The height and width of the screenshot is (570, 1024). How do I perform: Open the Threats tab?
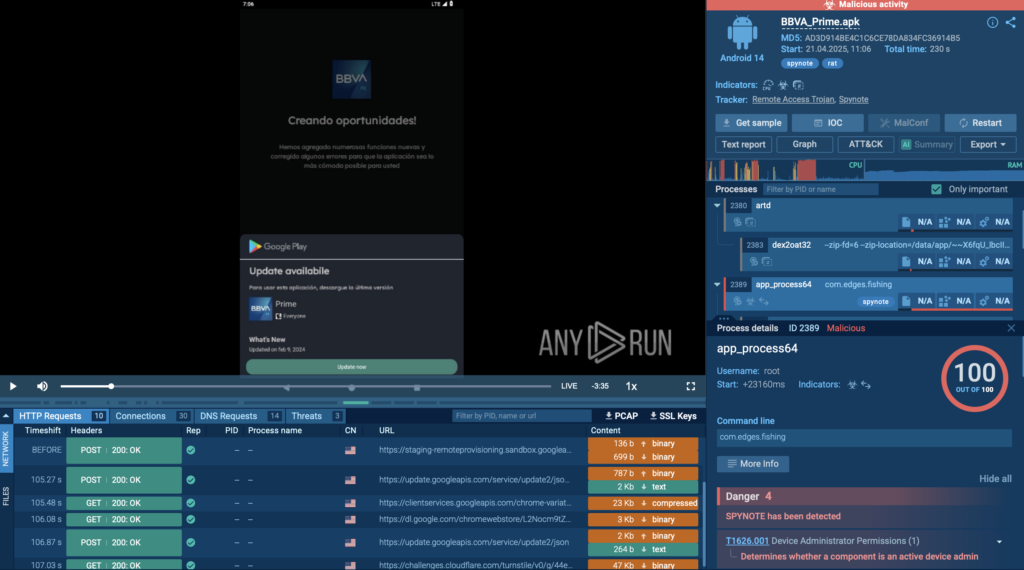pos(307,416)
